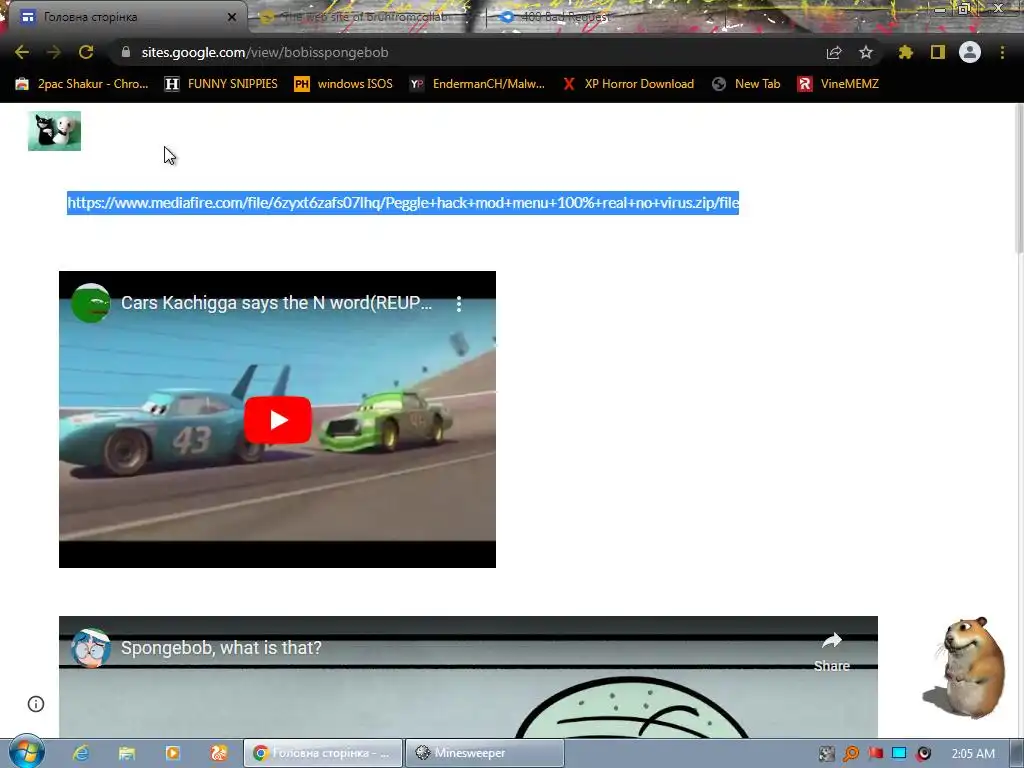Screen dimensions: 1024x768
Task: Open the Windows Start orb
Action: [x=26, y=752]
